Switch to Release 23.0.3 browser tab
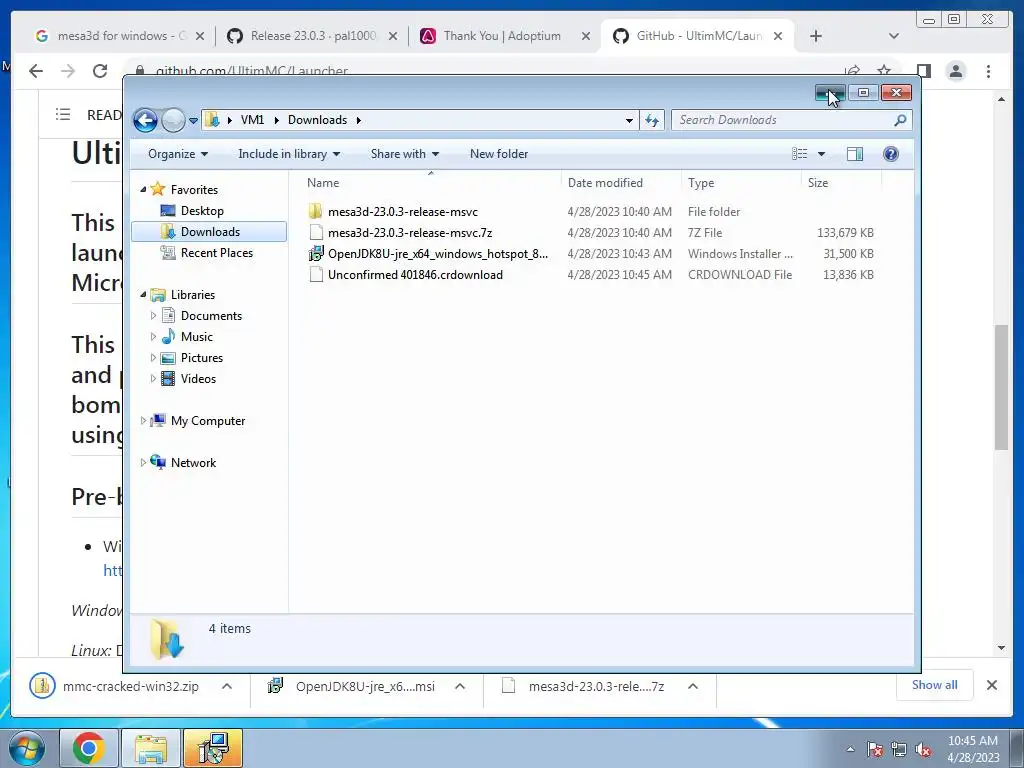Viewport: 1024px width, 768px height. (313, 36)
